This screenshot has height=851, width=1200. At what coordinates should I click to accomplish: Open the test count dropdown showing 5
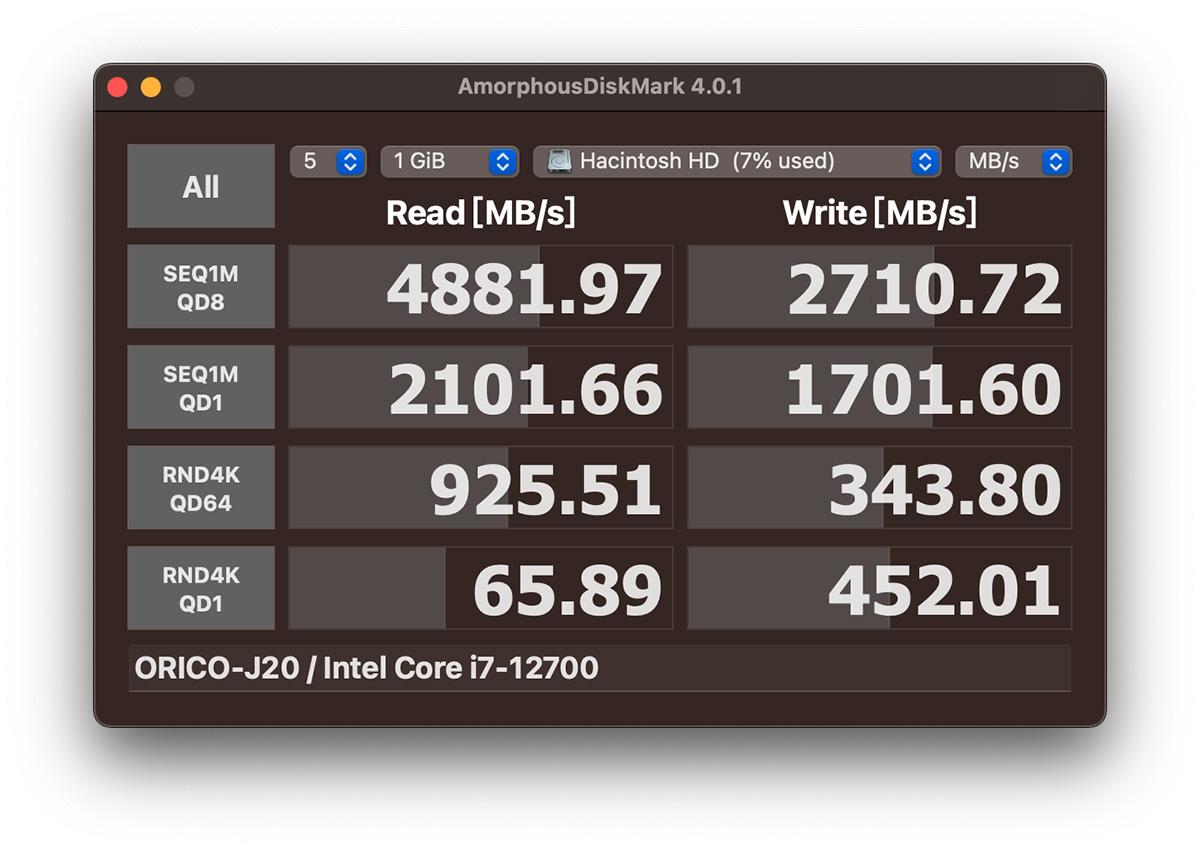point(328,161)
